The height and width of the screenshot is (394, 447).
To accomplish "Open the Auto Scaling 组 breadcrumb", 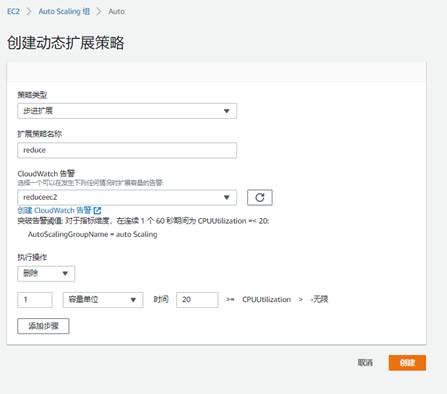I will pyautogui.click(x=64, y=11).
